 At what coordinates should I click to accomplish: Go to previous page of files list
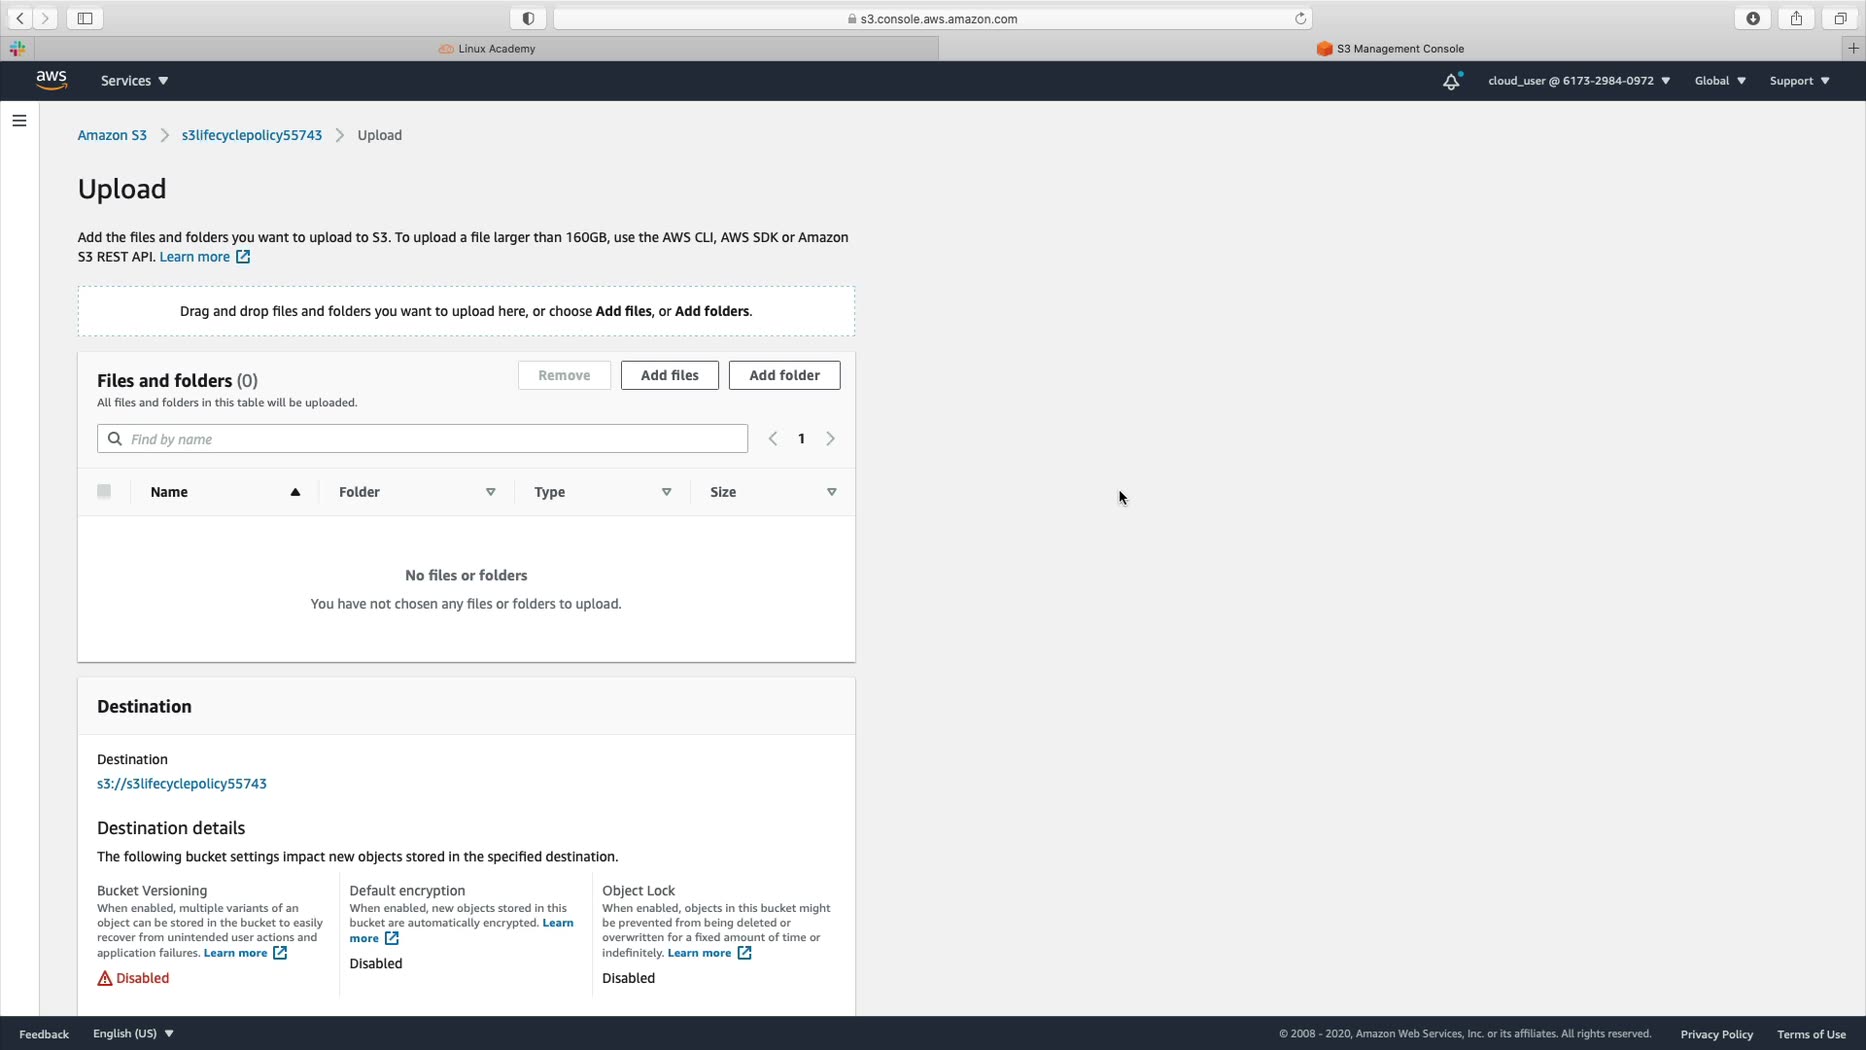(773, 439)
